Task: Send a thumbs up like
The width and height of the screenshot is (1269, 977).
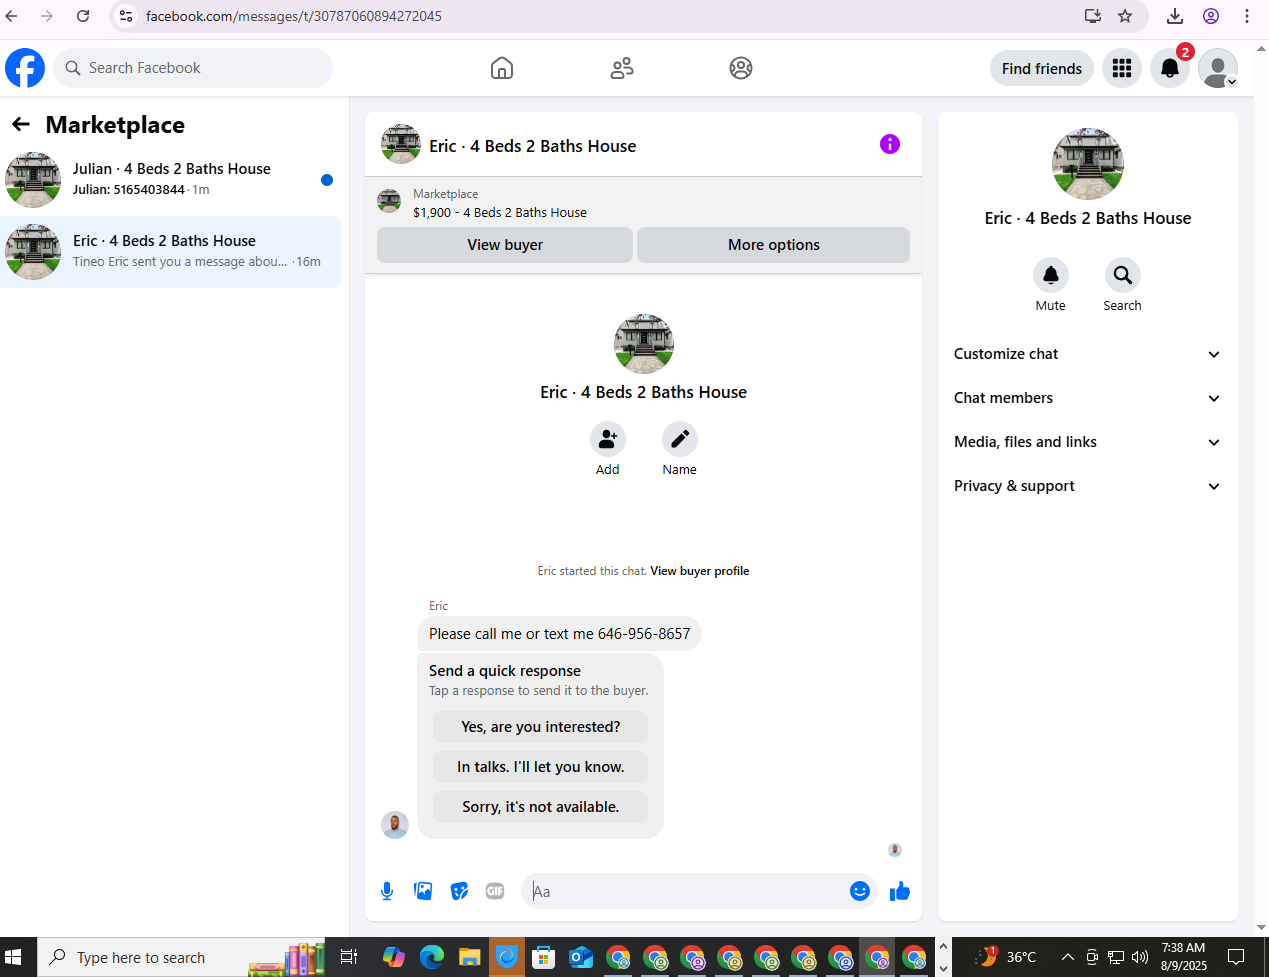Action: pos(900,891)
